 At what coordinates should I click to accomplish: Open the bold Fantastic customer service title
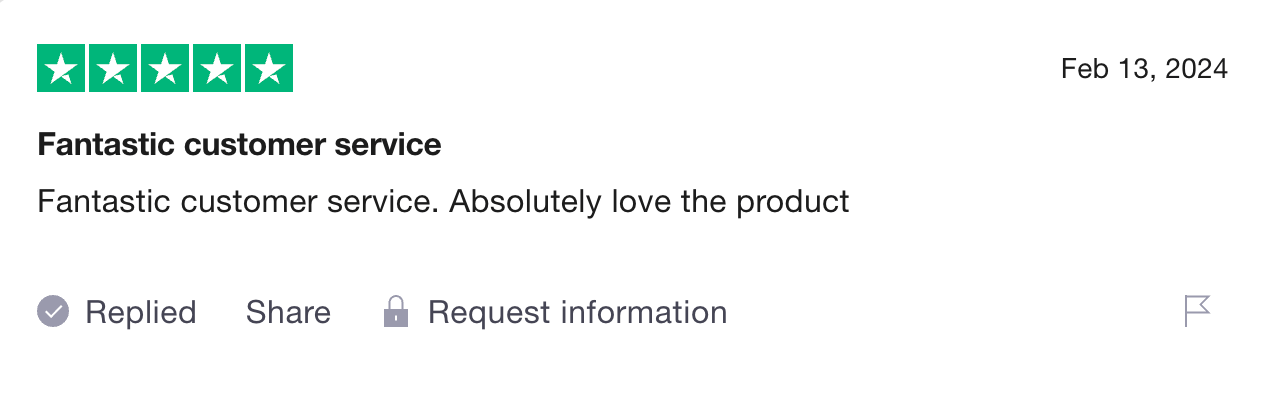(x=239, y=144)
